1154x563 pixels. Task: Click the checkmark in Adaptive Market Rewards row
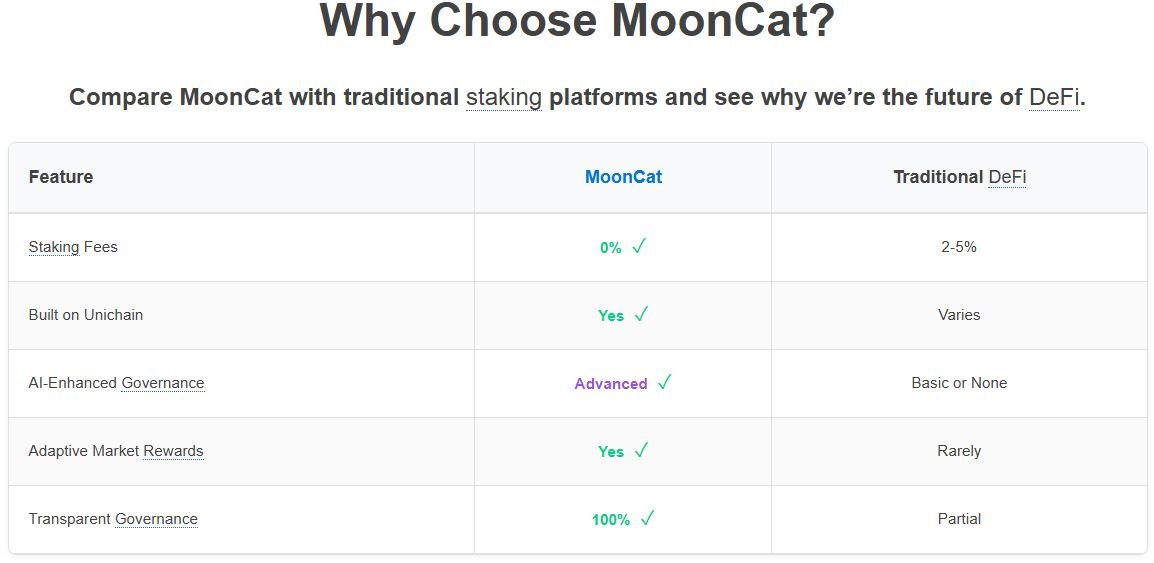(641, 450)
